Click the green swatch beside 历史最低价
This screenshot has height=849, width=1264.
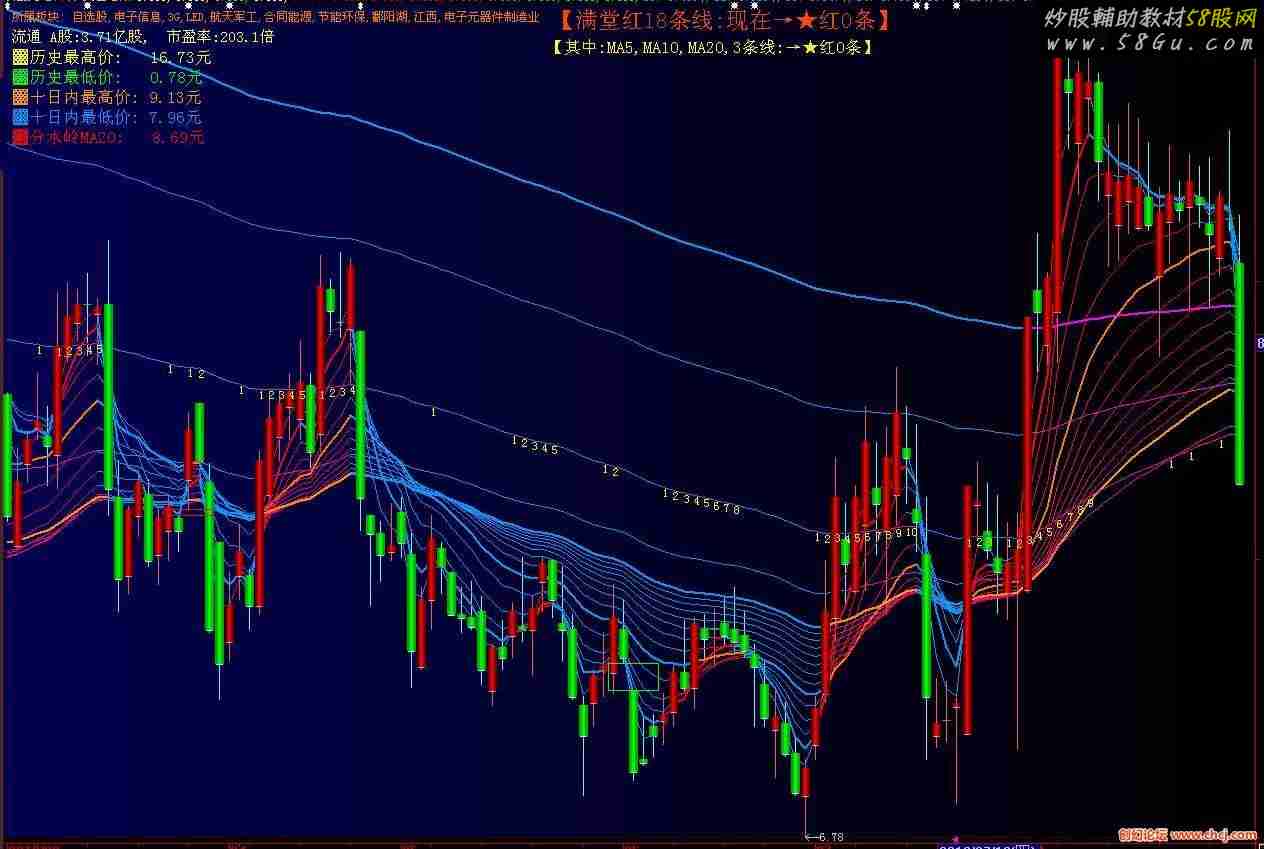(x=20, y=77)
